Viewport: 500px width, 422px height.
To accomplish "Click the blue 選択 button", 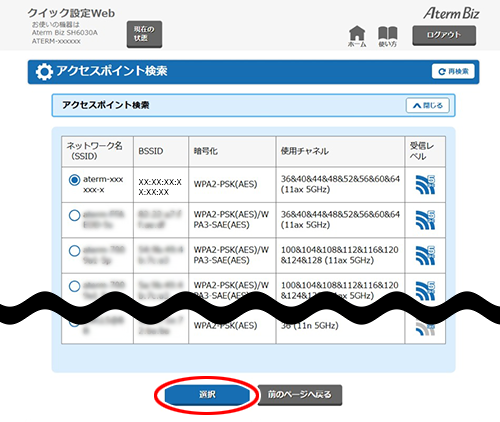I will click(x=207, y=395).
